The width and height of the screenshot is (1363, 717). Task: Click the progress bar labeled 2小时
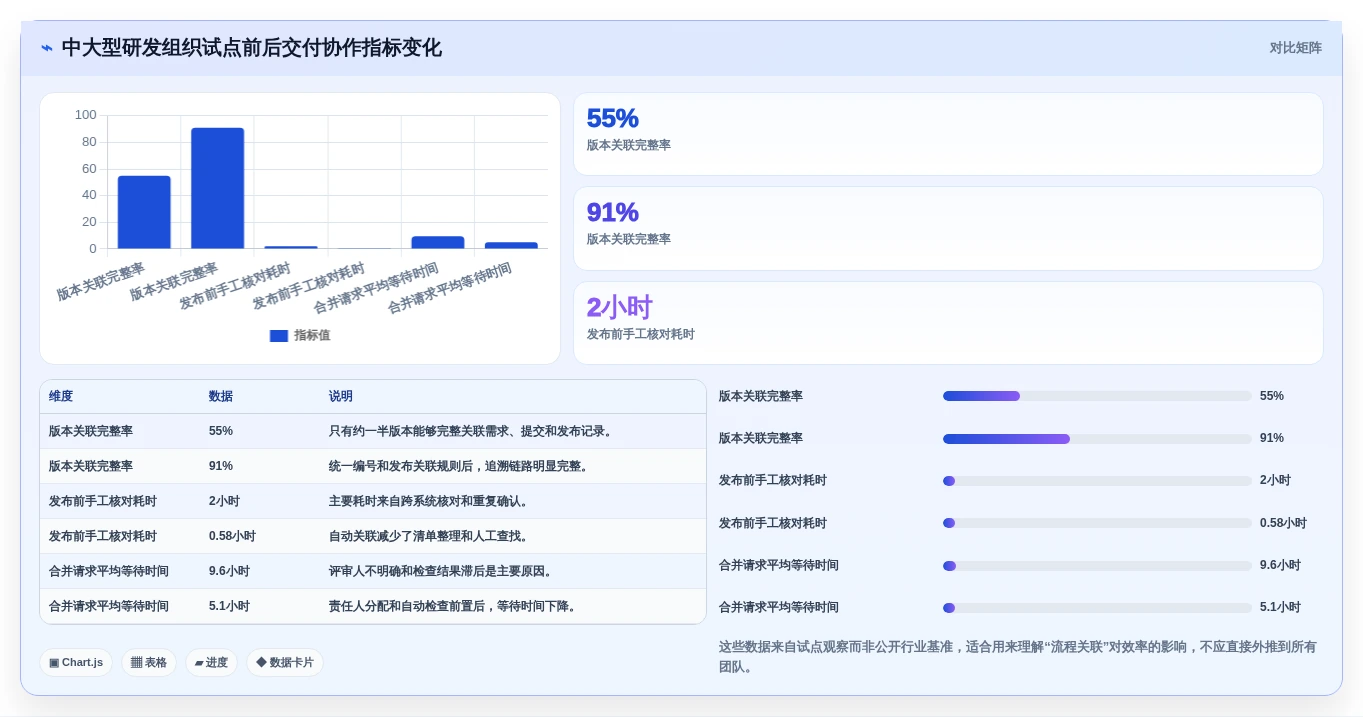pos(1097,481)
